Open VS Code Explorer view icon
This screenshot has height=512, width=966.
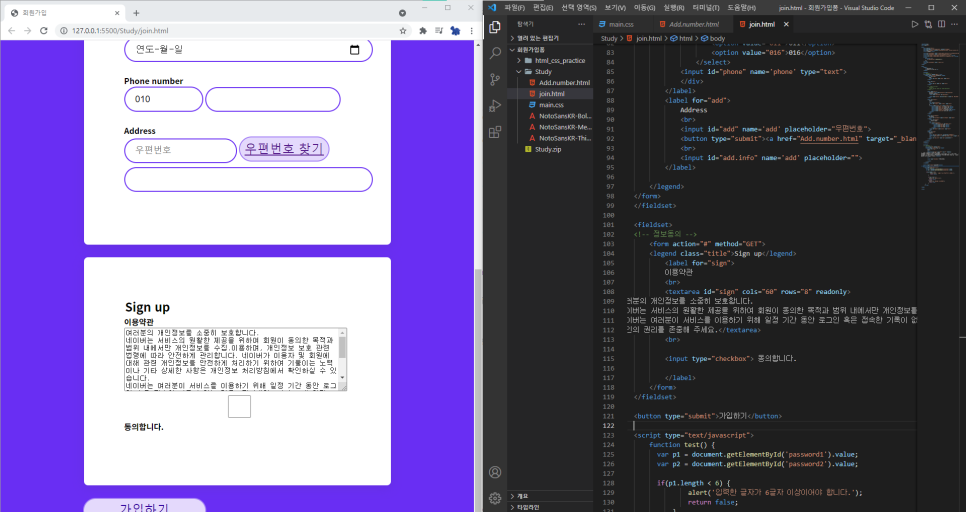click(495, 27)
